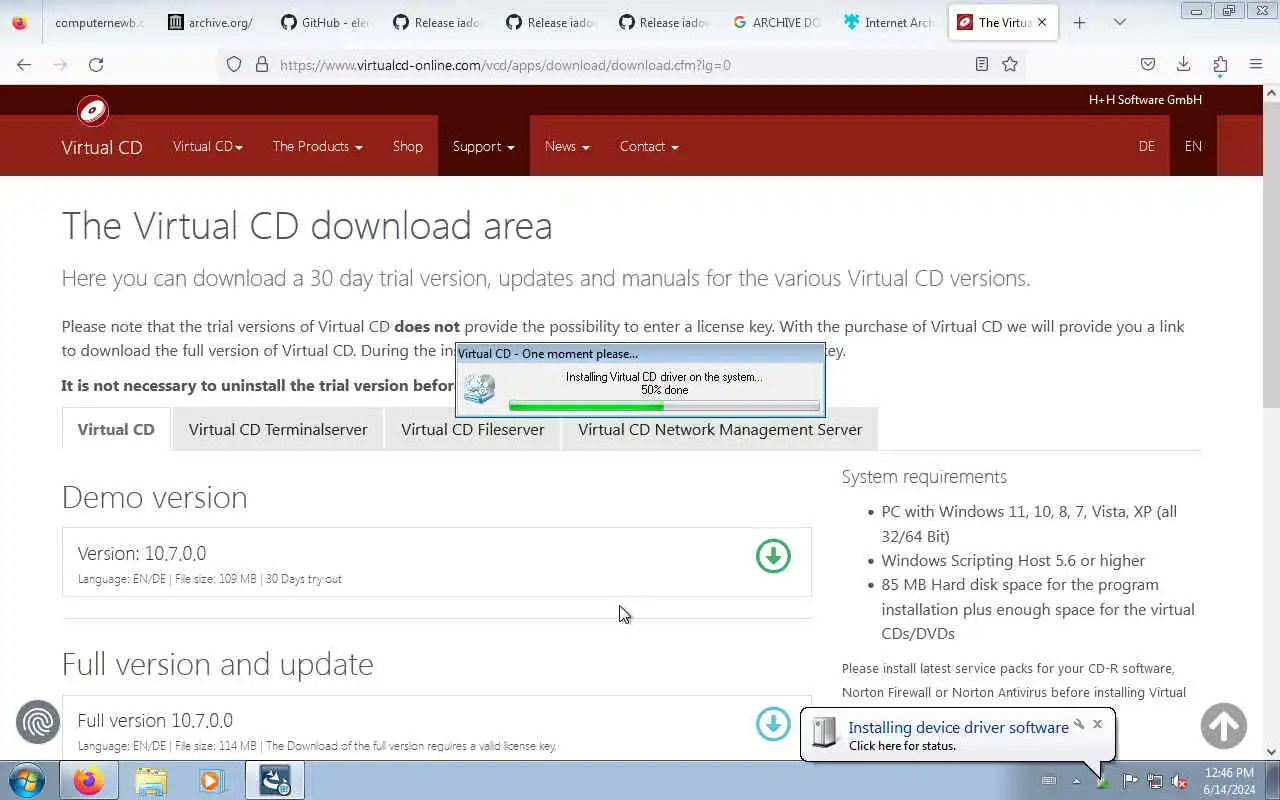Open Action Center flag icon
Screen dimensions: 1280x800
click(x=1130, y=781)
